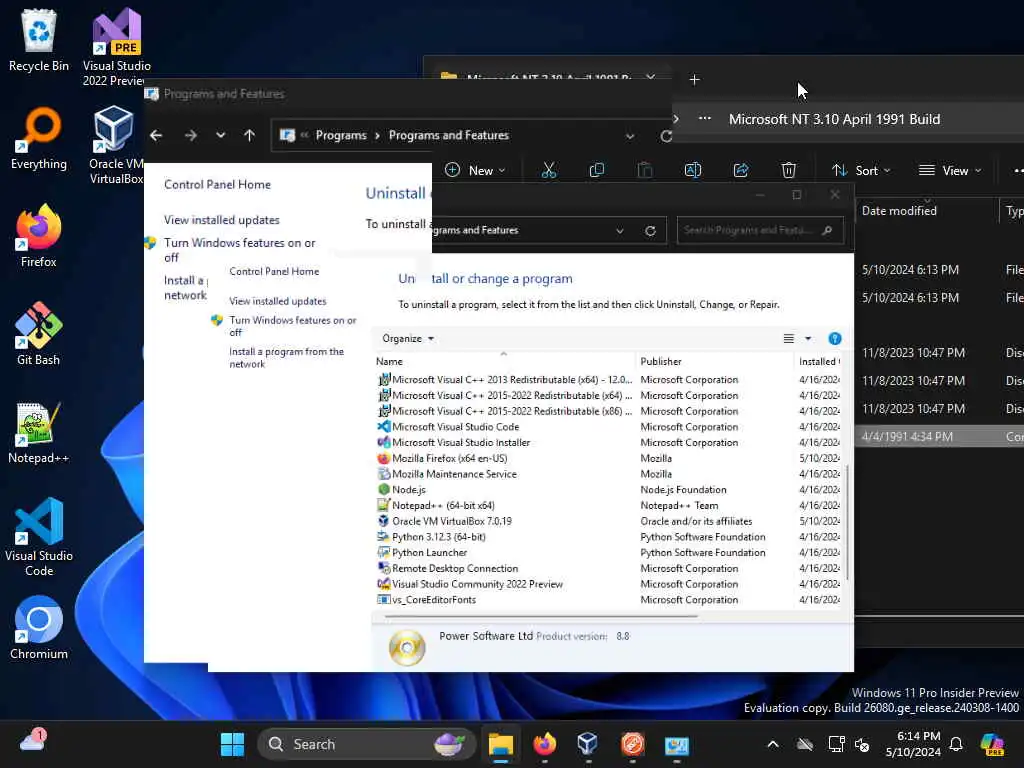Screen dimensions: 1024x768
Task: Open the Recycle Bin desktop icon
Action: (39, 40)
